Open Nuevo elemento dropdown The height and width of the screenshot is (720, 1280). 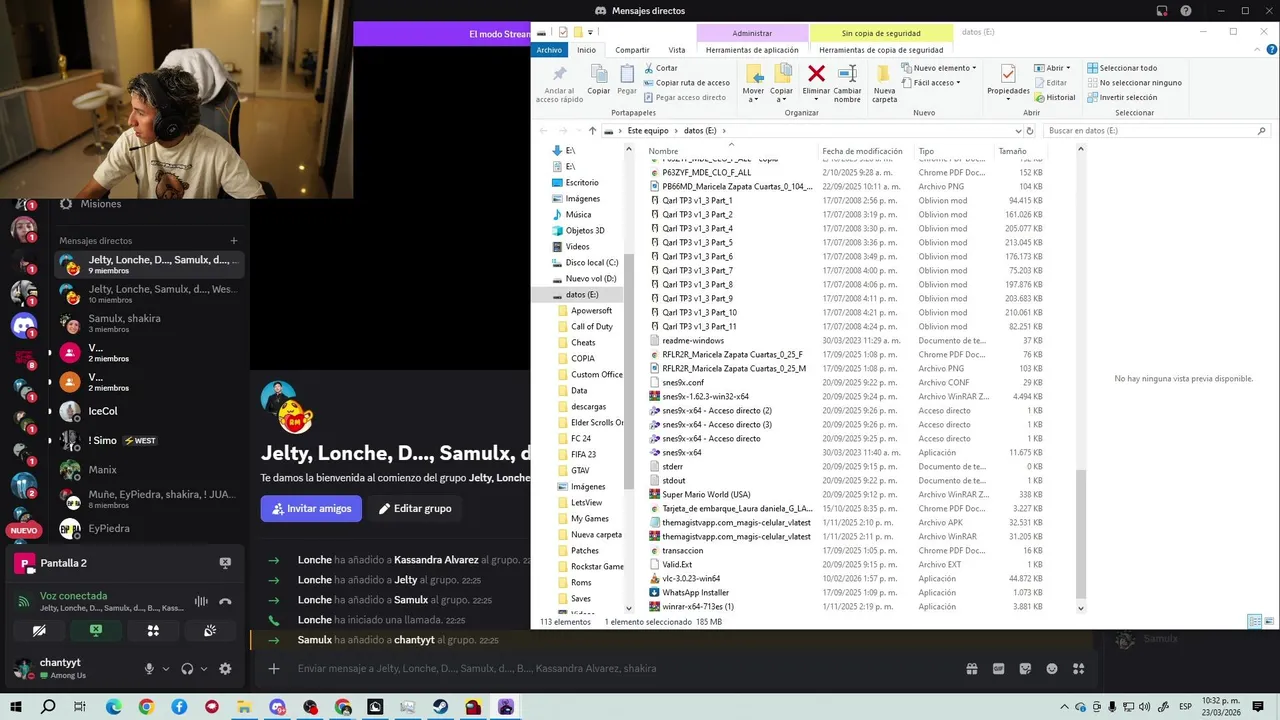coord(938,68)
